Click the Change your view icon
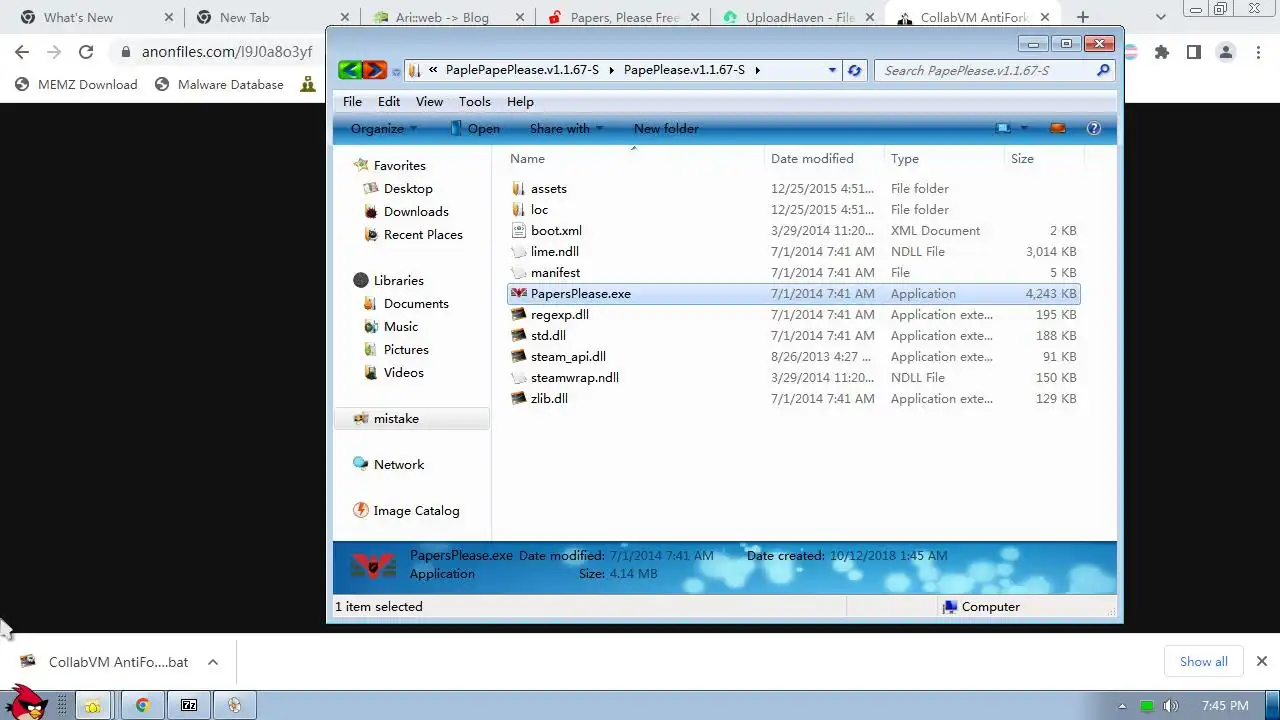 (x=1003, y=128)
